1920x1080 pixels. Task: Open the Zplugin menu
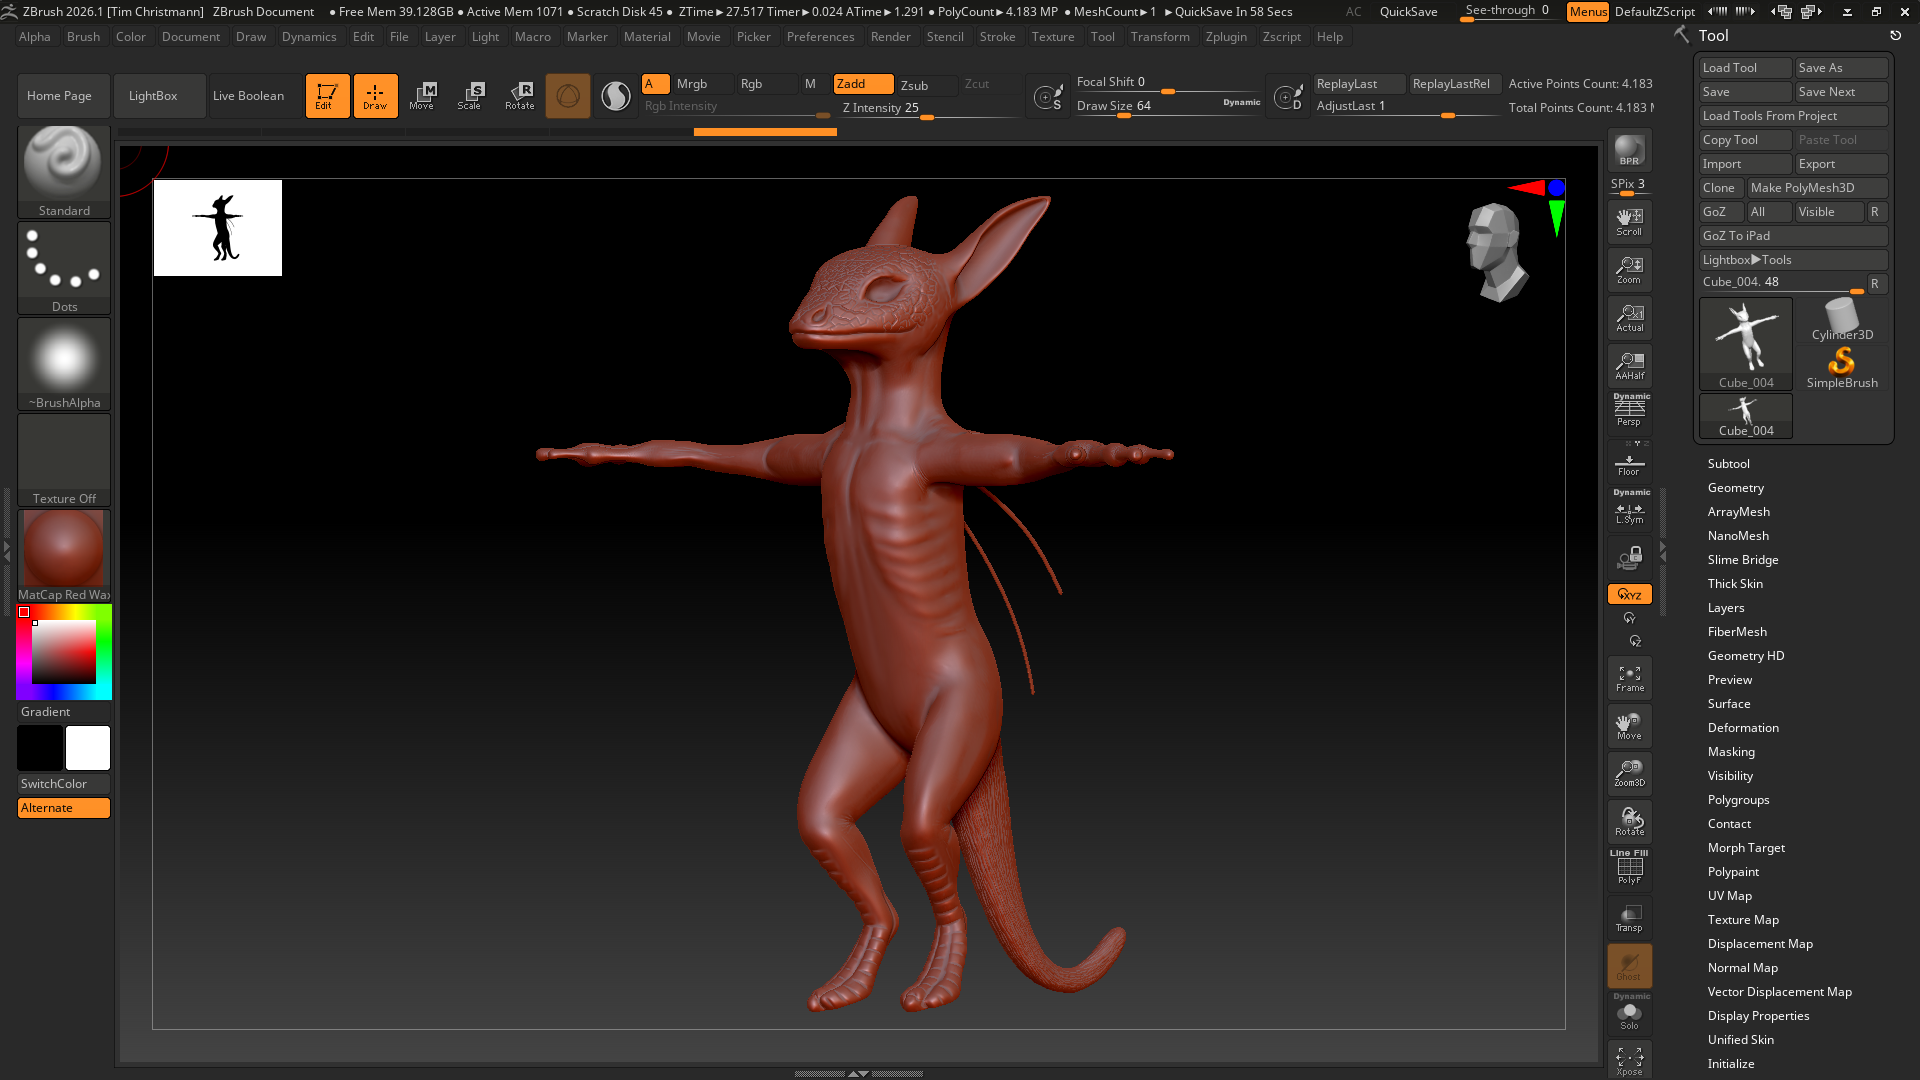1225,37
